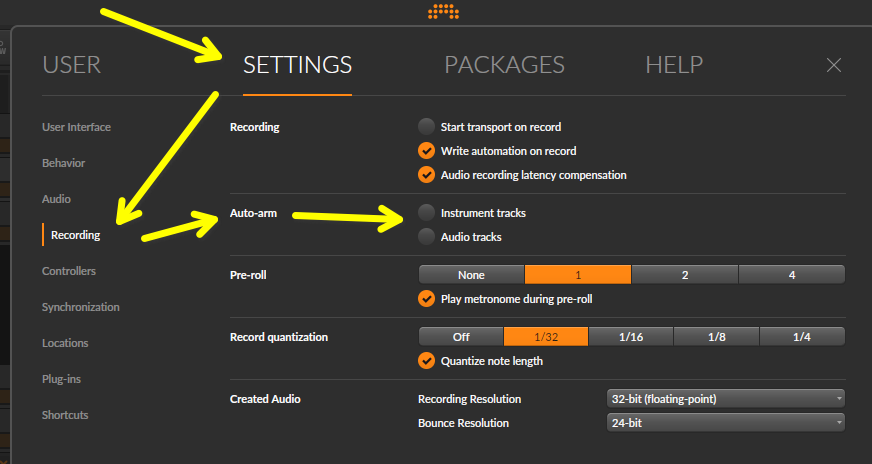Set Record quantization to 1/16
Viewport: 872px width, 464px height.
(x=631, y=337)
